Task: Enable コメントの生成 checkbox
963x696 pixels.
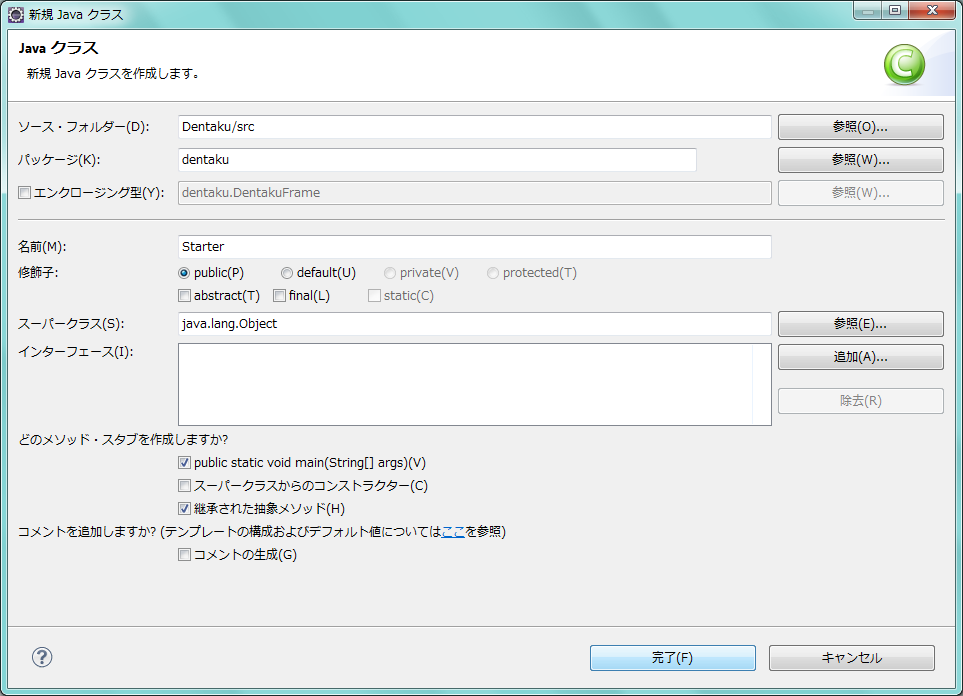Action: point(184,555)
